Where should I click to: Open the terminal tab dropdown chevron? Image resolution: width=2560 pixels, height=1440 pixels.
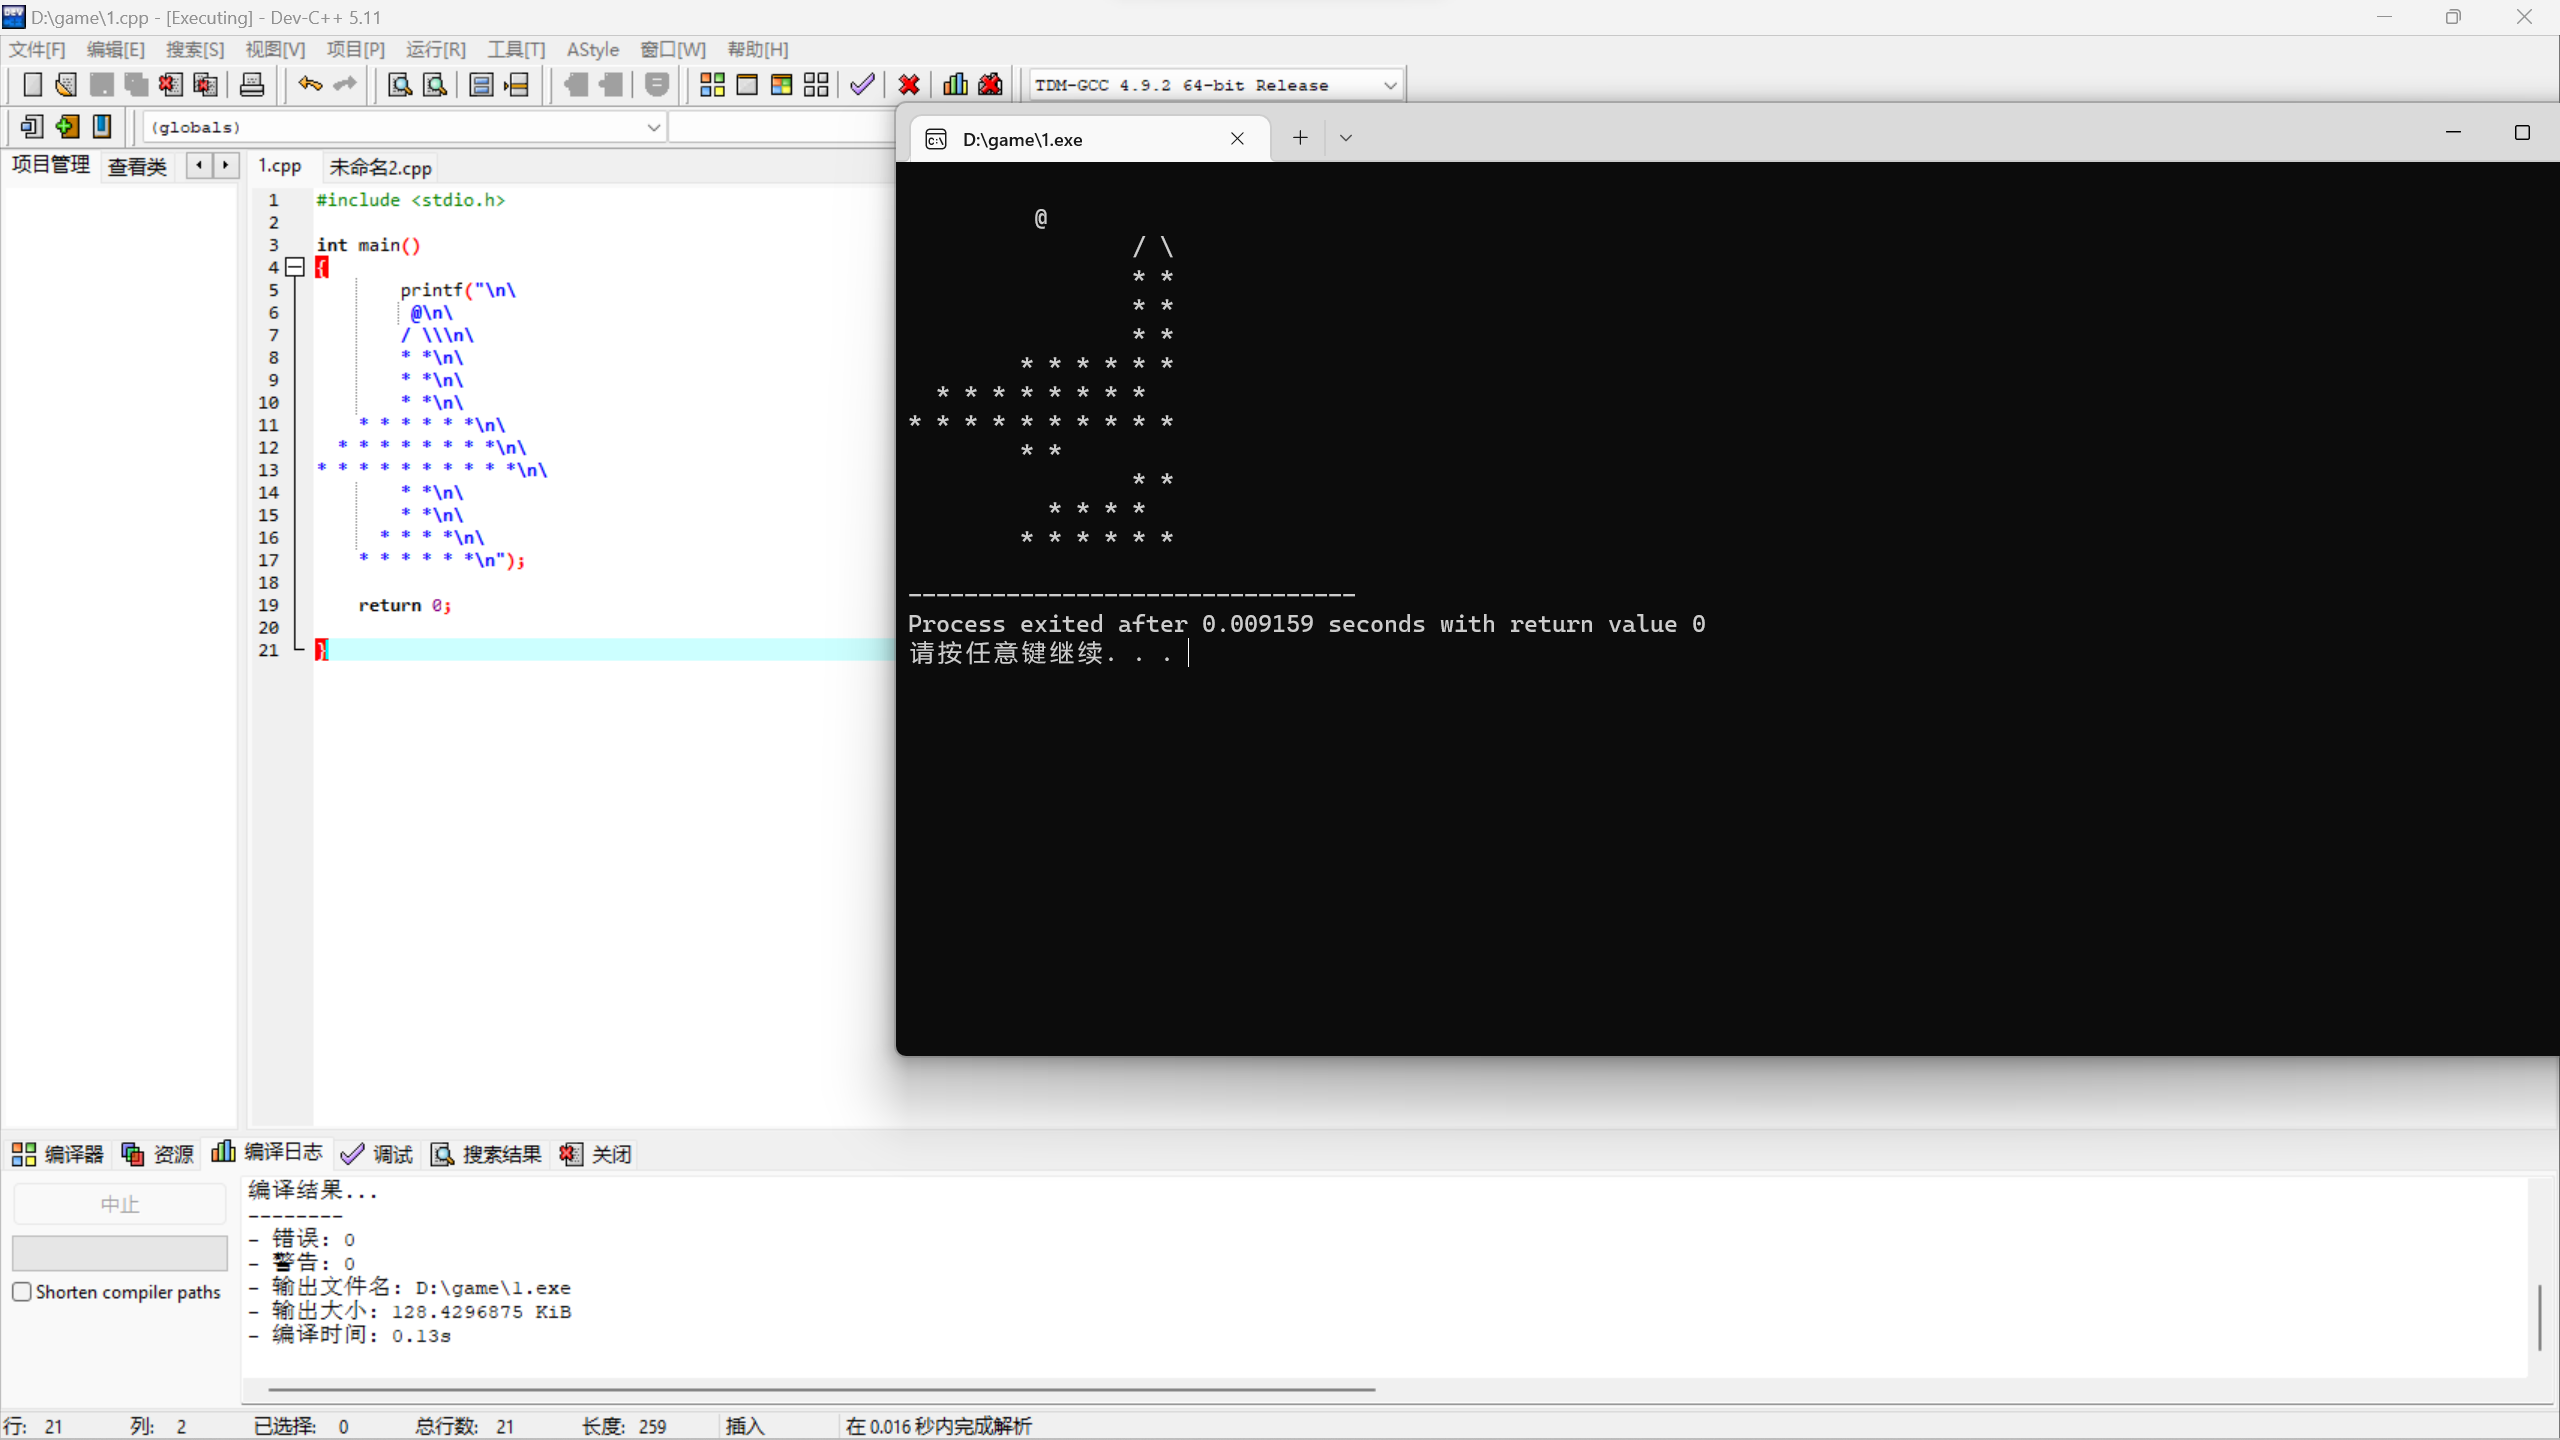pos(1346,138)
